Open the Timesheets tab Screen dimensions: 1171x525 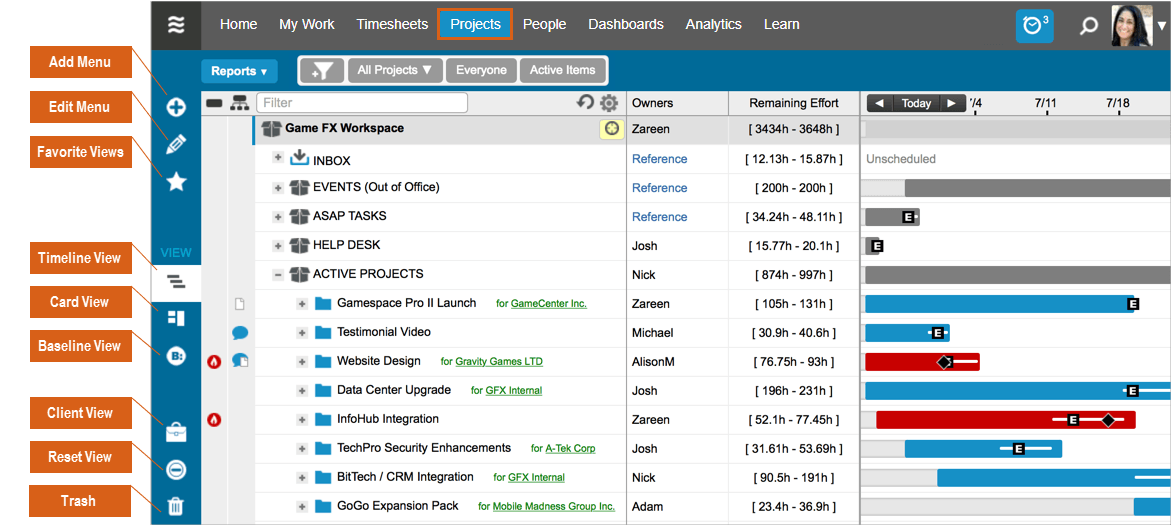click(x=392, y=24)
